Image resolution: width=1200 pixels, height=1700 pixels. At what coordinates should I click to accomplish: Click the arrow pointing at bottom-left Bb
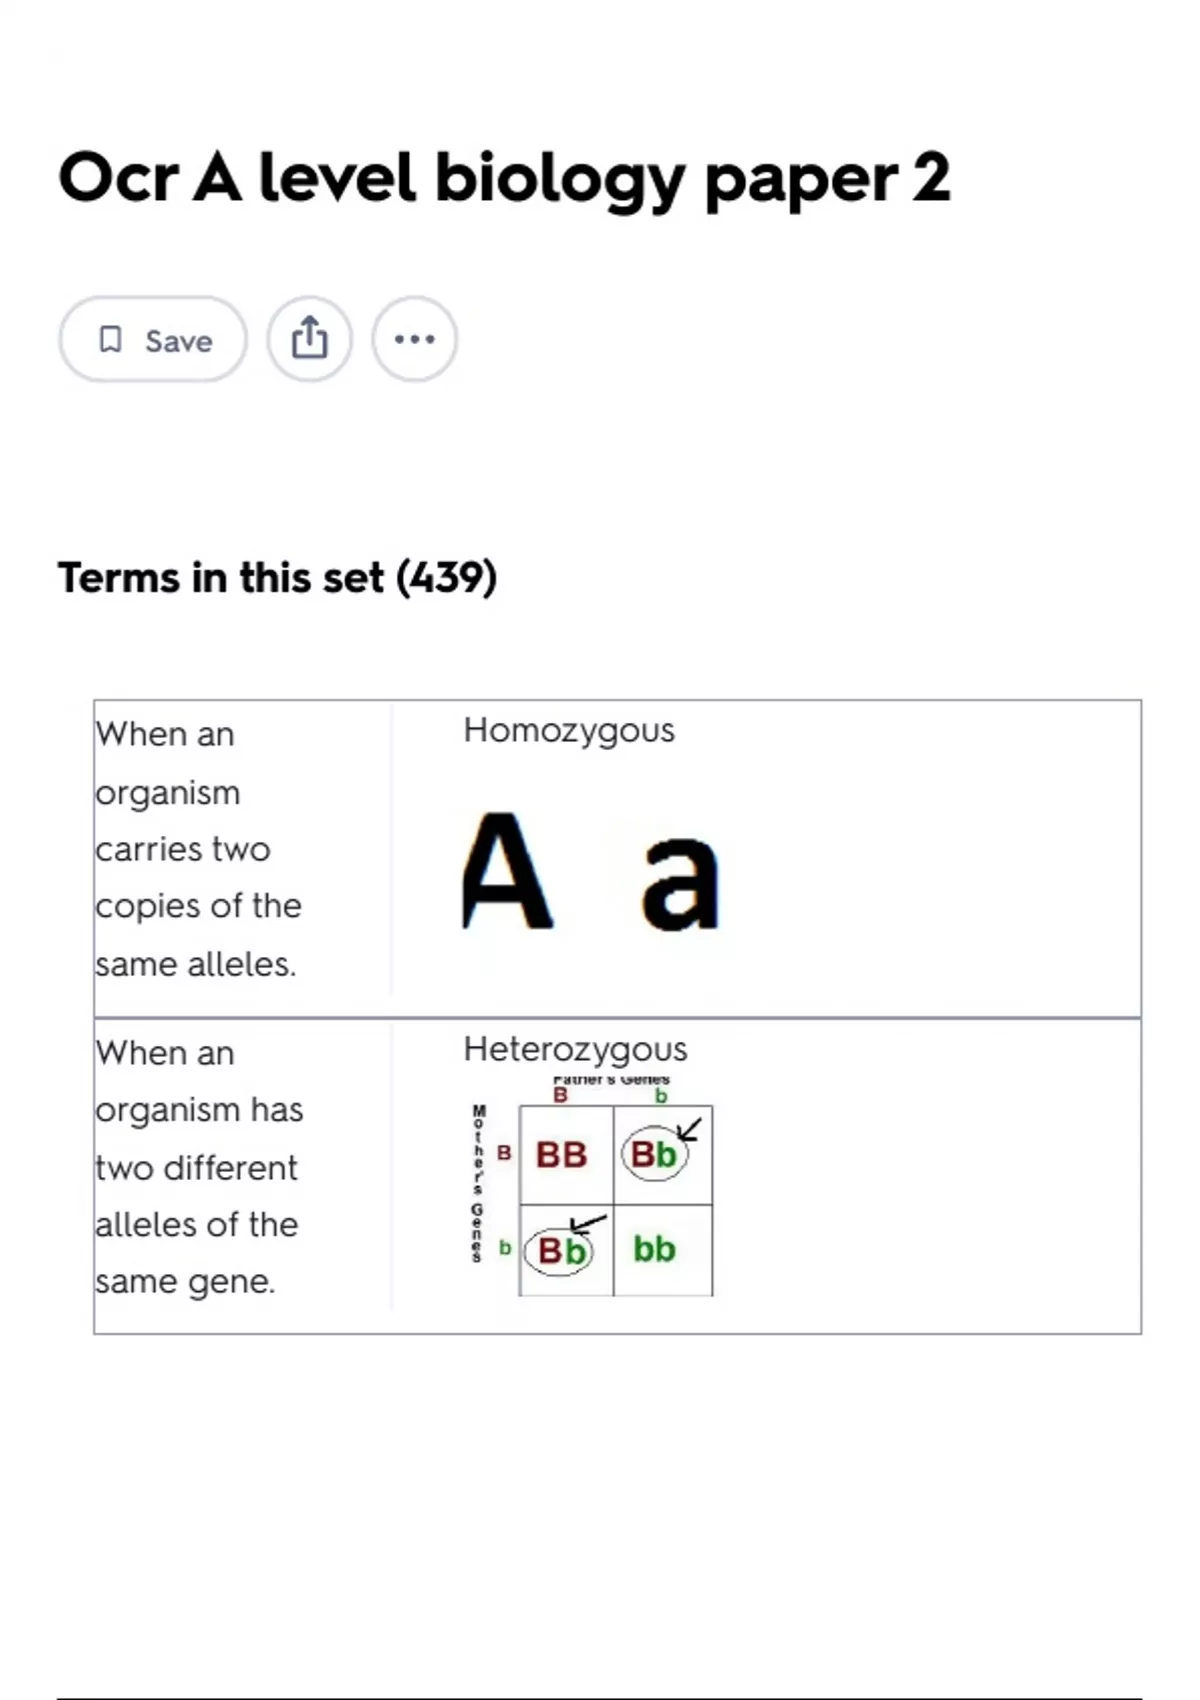coord(588,1223)
